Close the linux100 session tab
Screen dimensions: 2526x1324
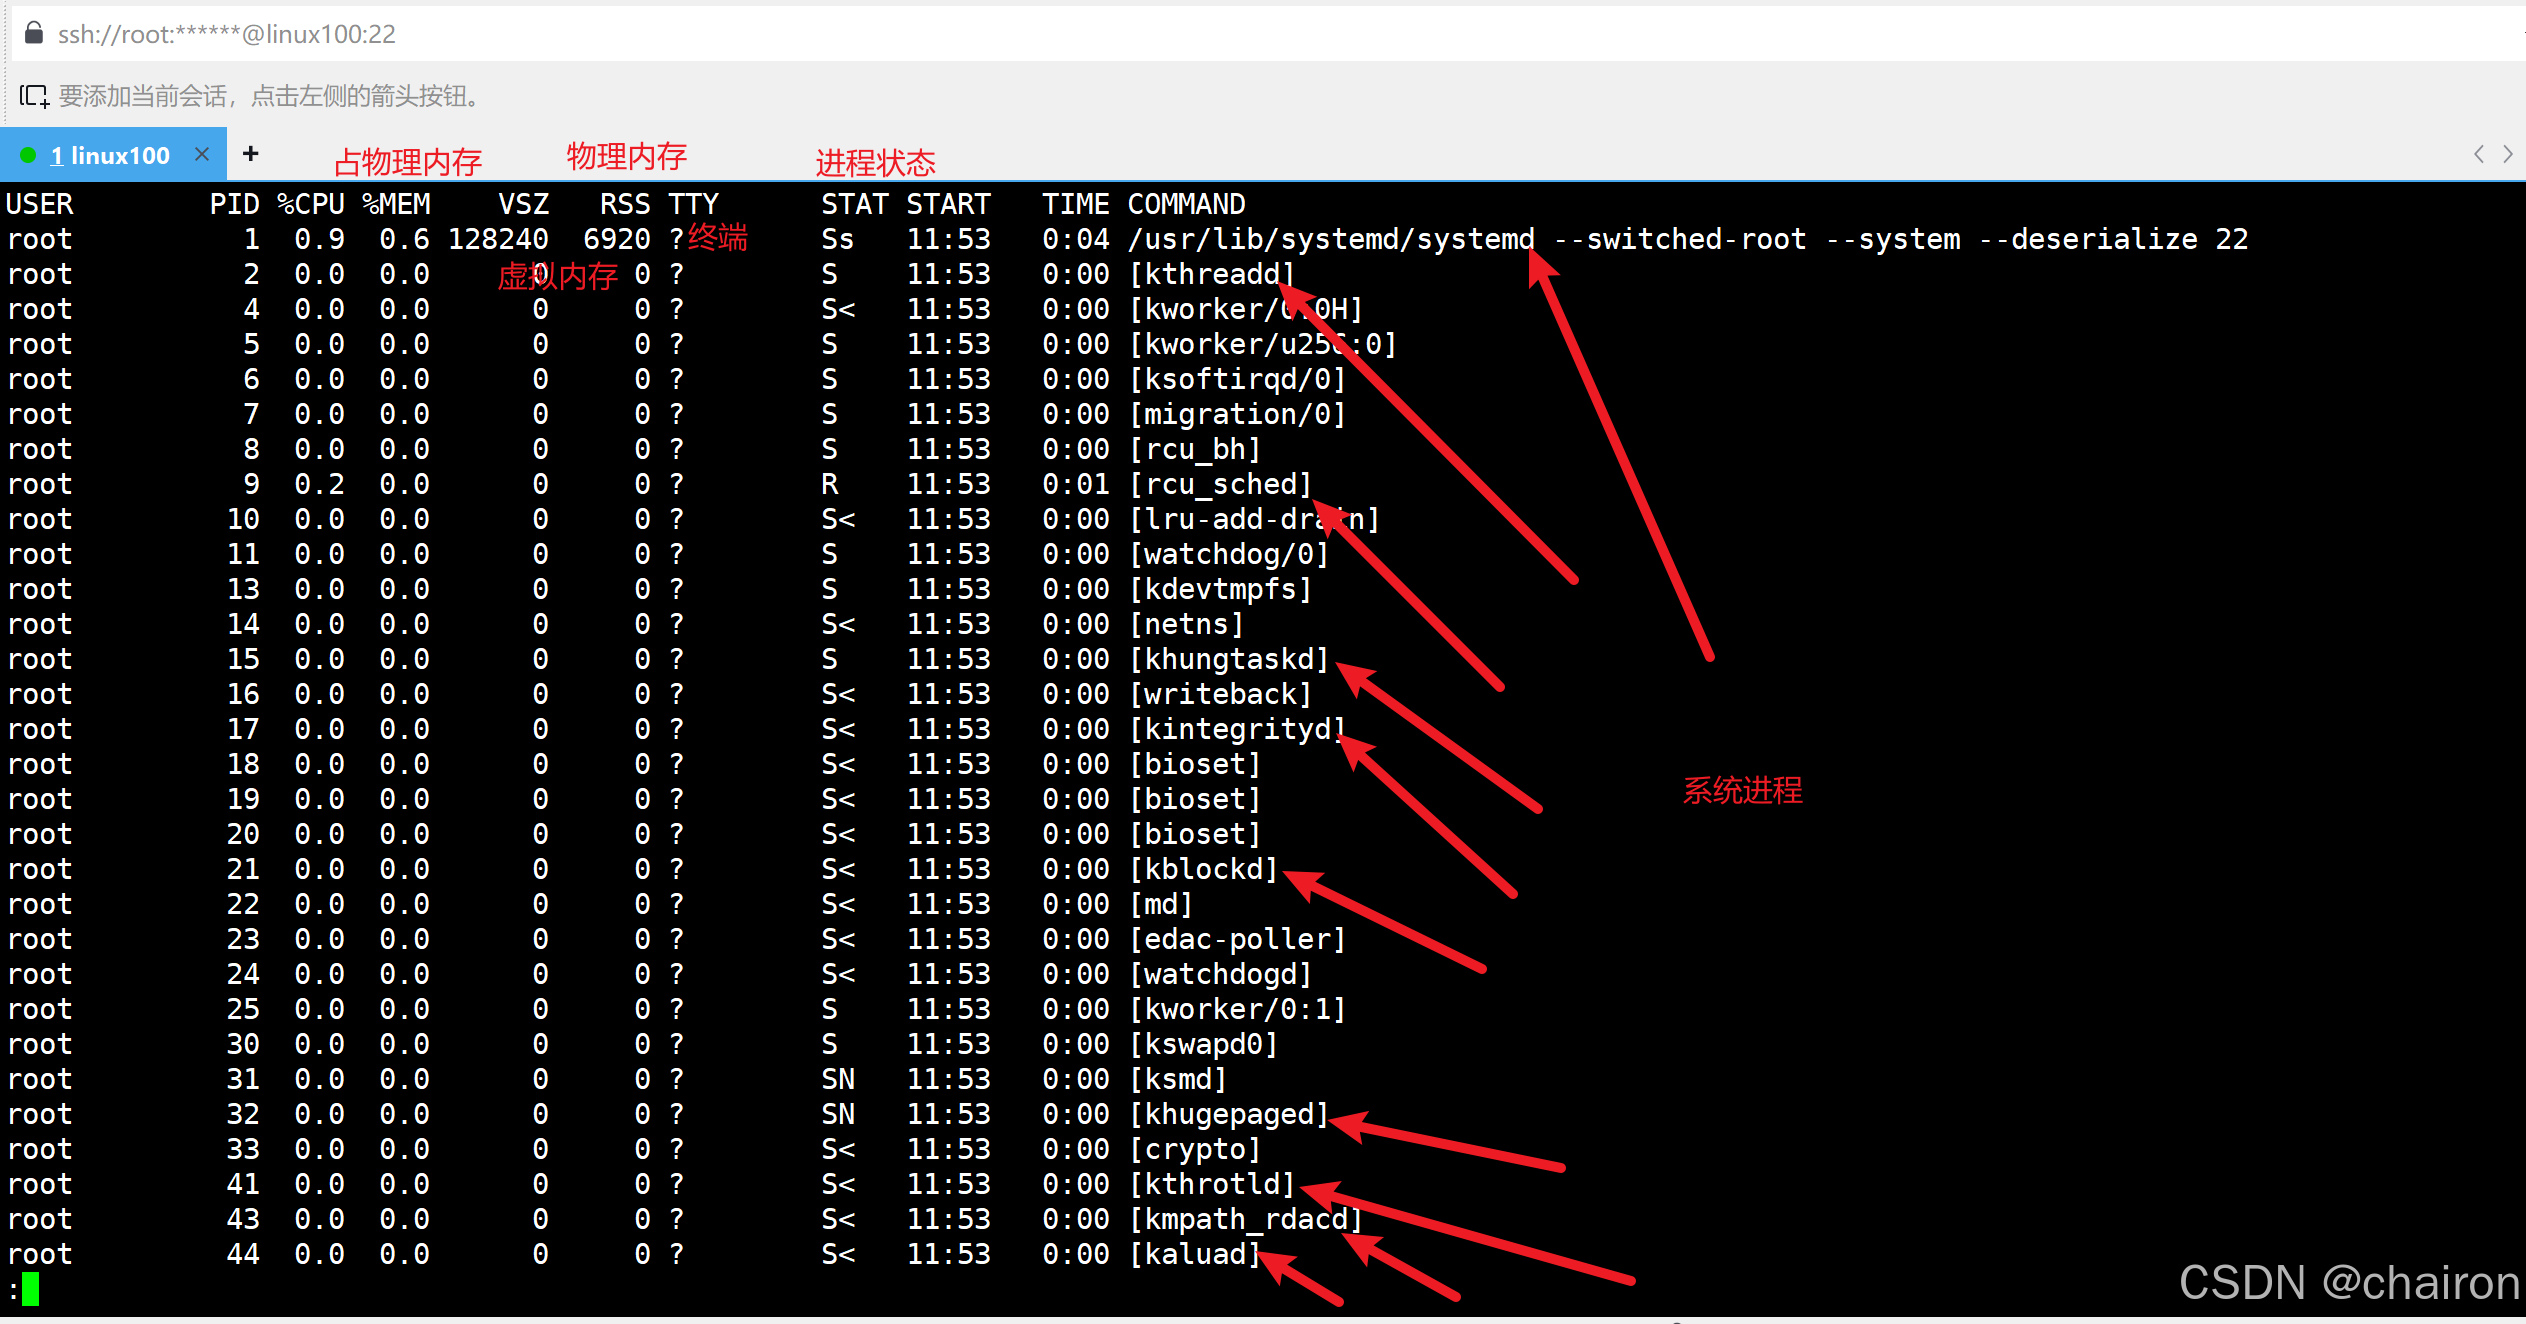(202, 154)
